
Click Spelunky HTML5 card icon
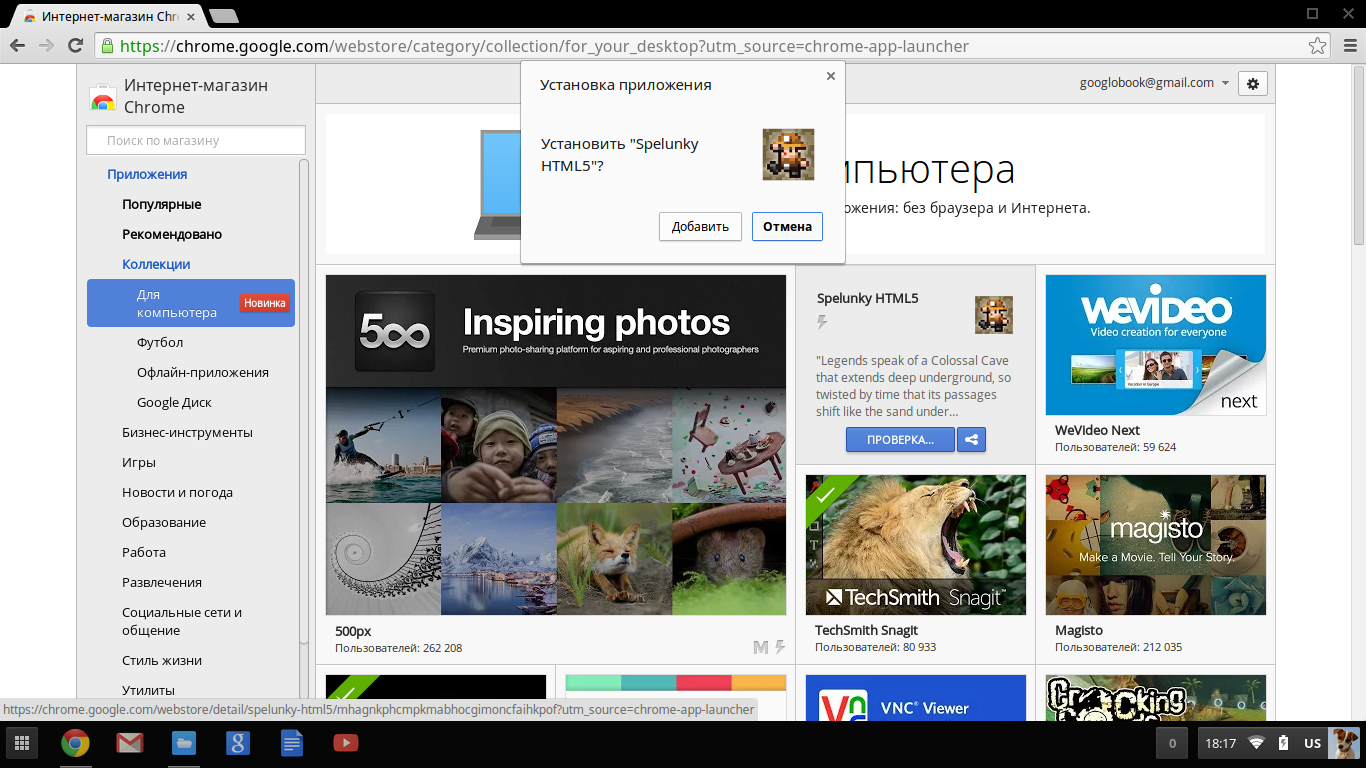point(994,315)
